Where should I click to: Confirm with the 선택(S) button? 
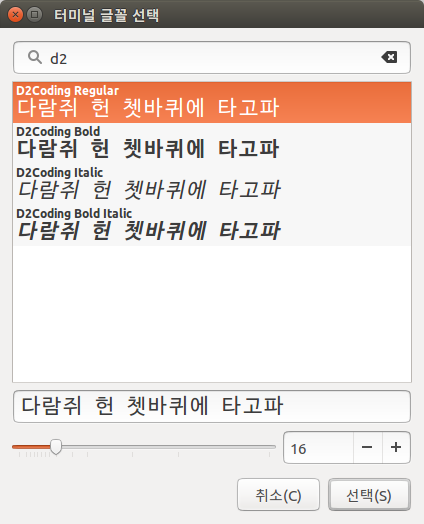pyautogui.click(x=369, y=495)
